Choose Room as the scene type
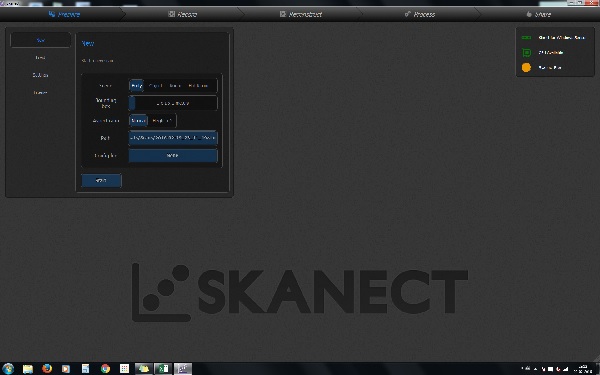The height and width of the screenshot is (375, 600). pyautogui.click(x=175, y=86)
